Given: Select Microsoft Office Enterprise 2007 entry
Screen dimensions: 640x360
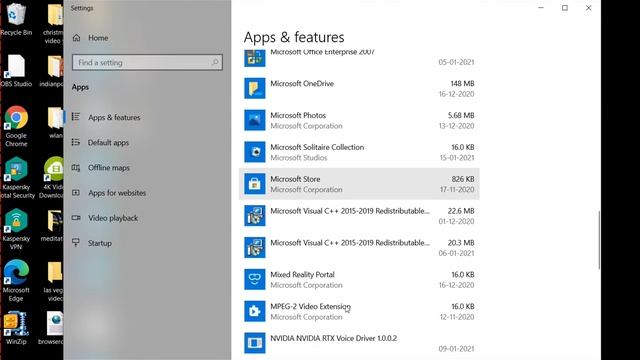Looking at the screenshot, I should point(322,52).
